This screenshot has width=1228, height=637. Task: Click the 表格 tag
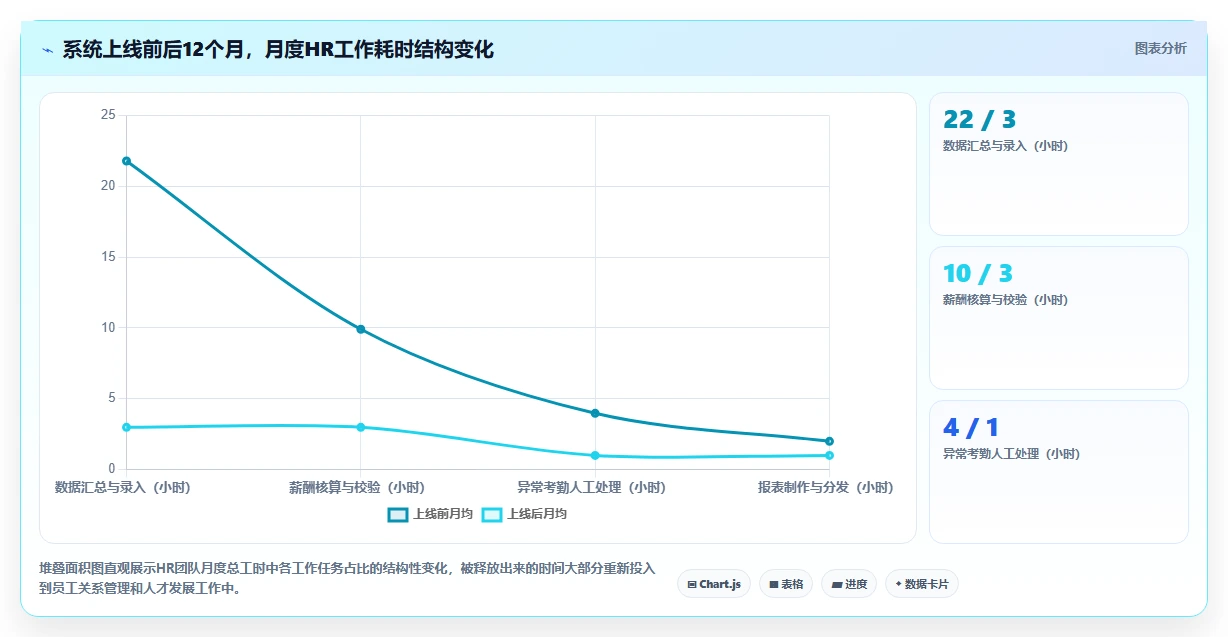click(x=786, y=584)
